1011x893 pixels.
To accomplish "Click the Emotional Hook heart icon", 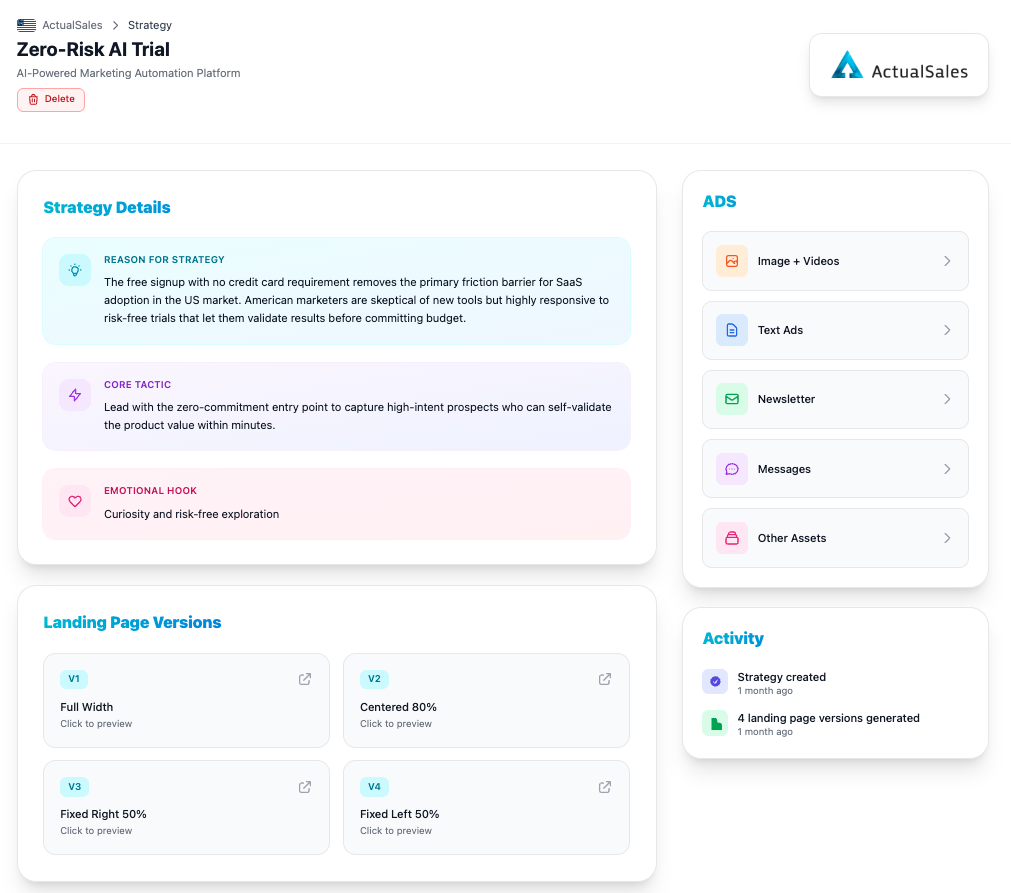I will [75, 501].
